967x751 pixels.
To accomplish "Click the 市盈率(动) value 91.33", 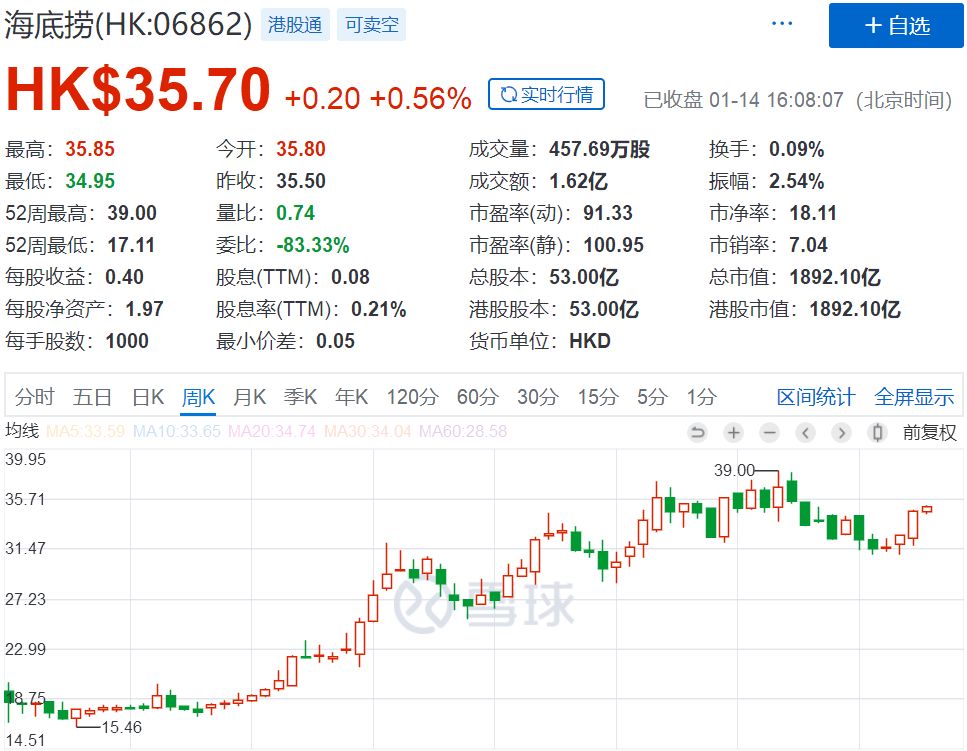I will click(x=607, y=213).
